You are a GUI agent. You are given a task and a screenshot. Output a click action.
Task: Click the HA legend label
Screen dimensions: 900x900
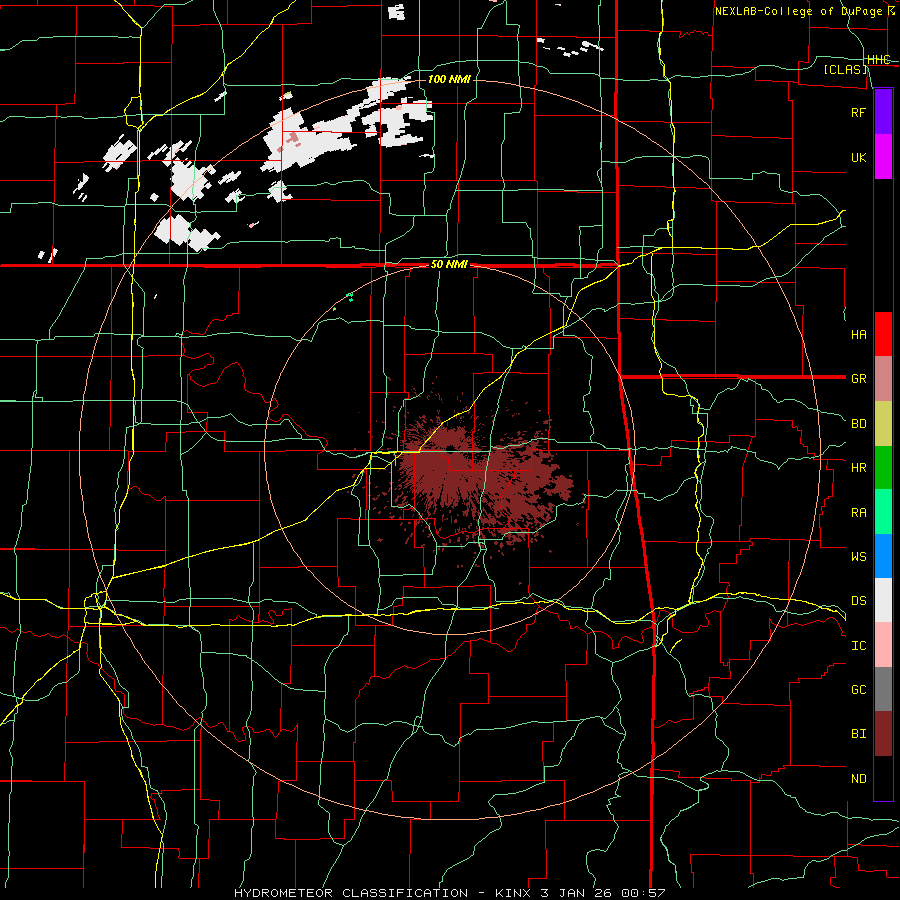pos(858,334)
